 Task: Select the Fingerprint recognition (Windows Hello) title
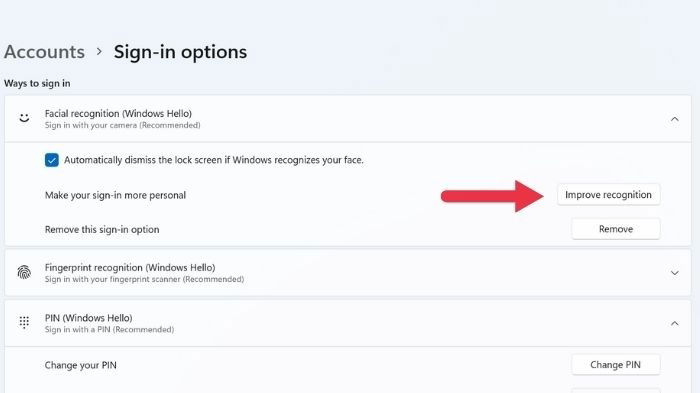[x=130, y=268]
